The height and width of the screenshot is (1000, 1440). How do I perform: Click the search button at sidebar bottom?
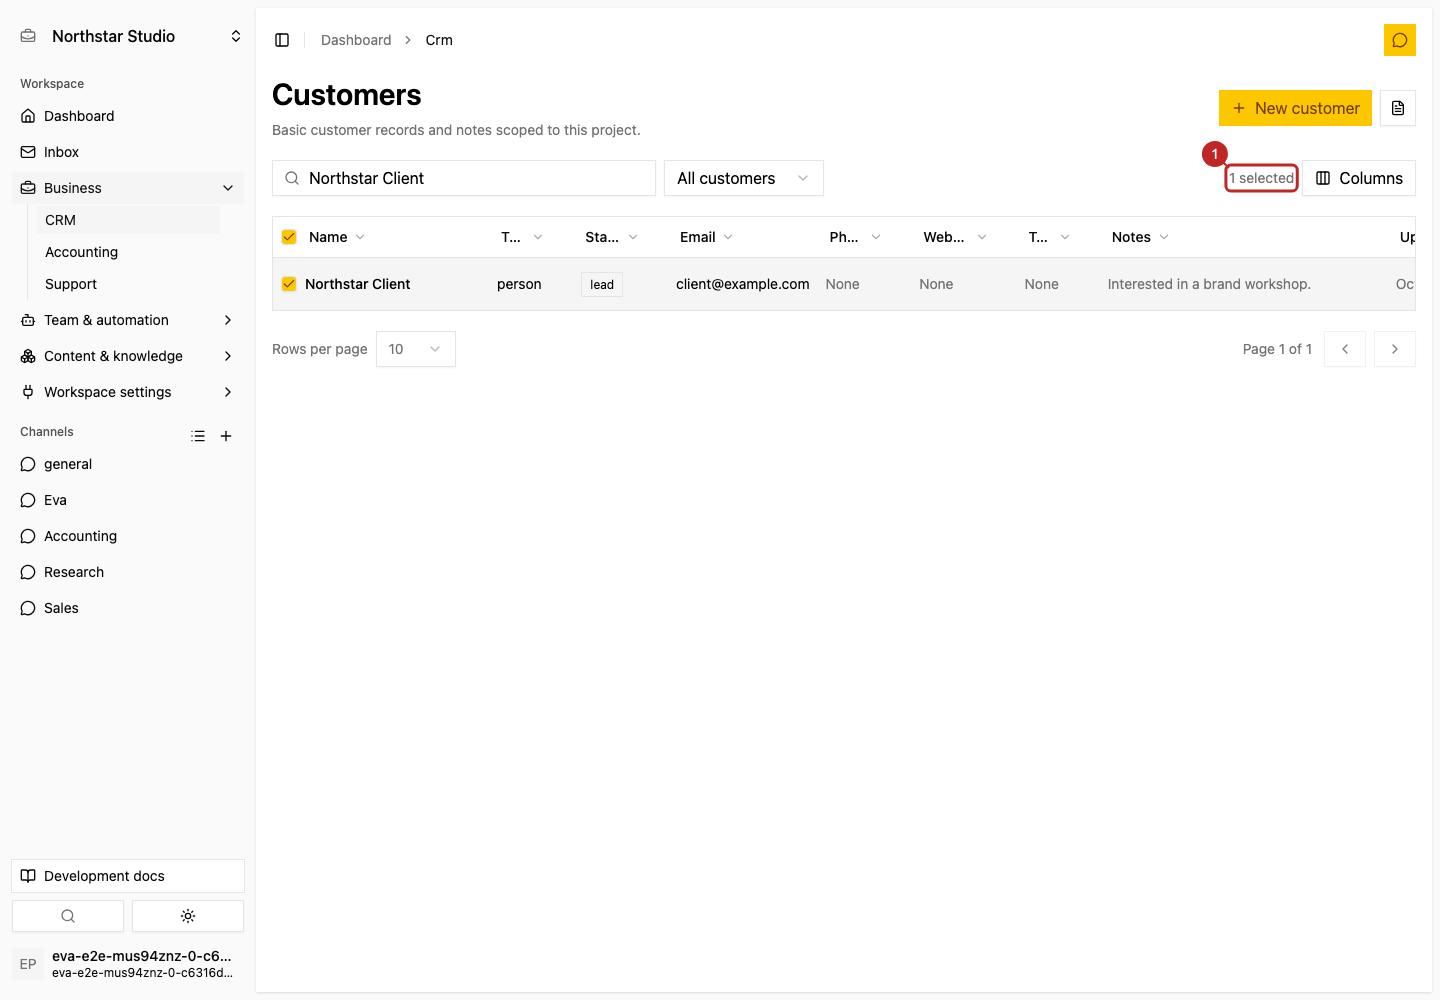click(x=68, y=916)
